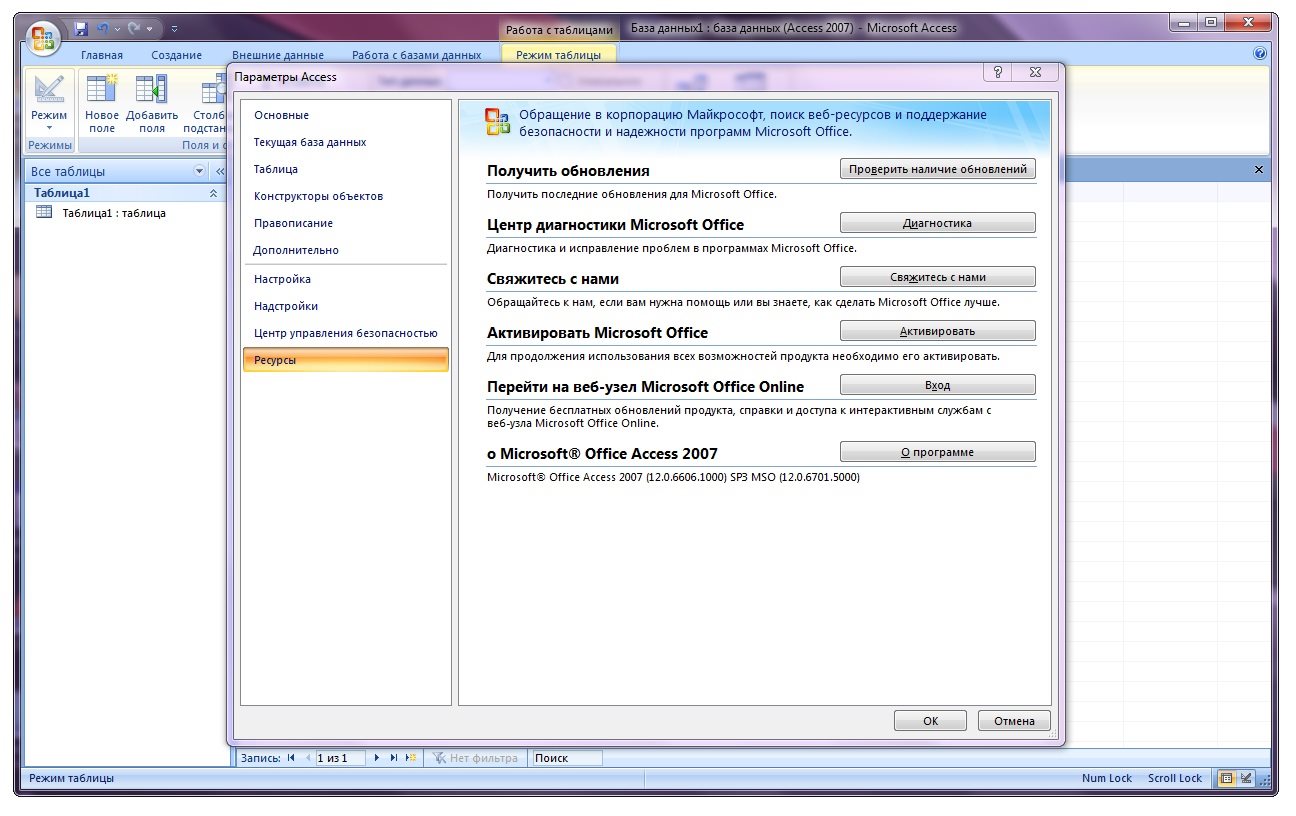Go to next record navigation arrow
The height and width of the screenshot is (816, 1296).
(x=377, y=758)
